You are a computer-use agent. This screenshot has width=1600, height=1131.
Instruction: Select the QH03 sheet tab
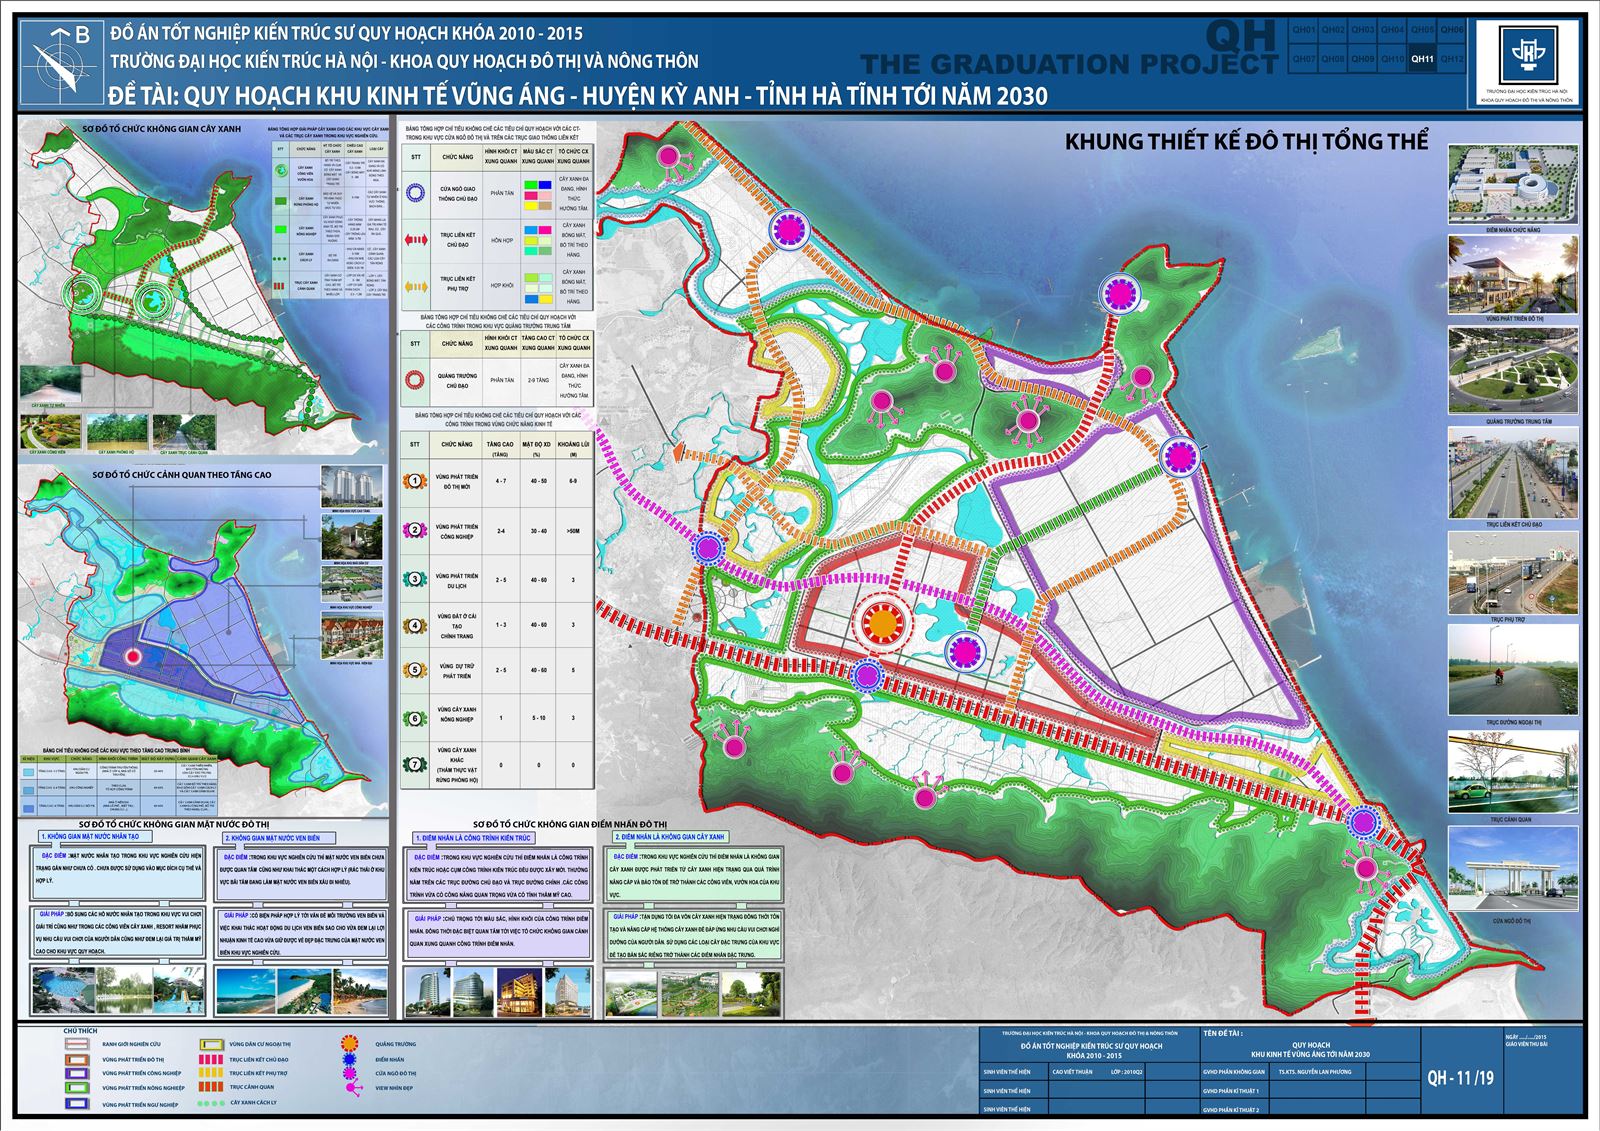point(1363,30)
